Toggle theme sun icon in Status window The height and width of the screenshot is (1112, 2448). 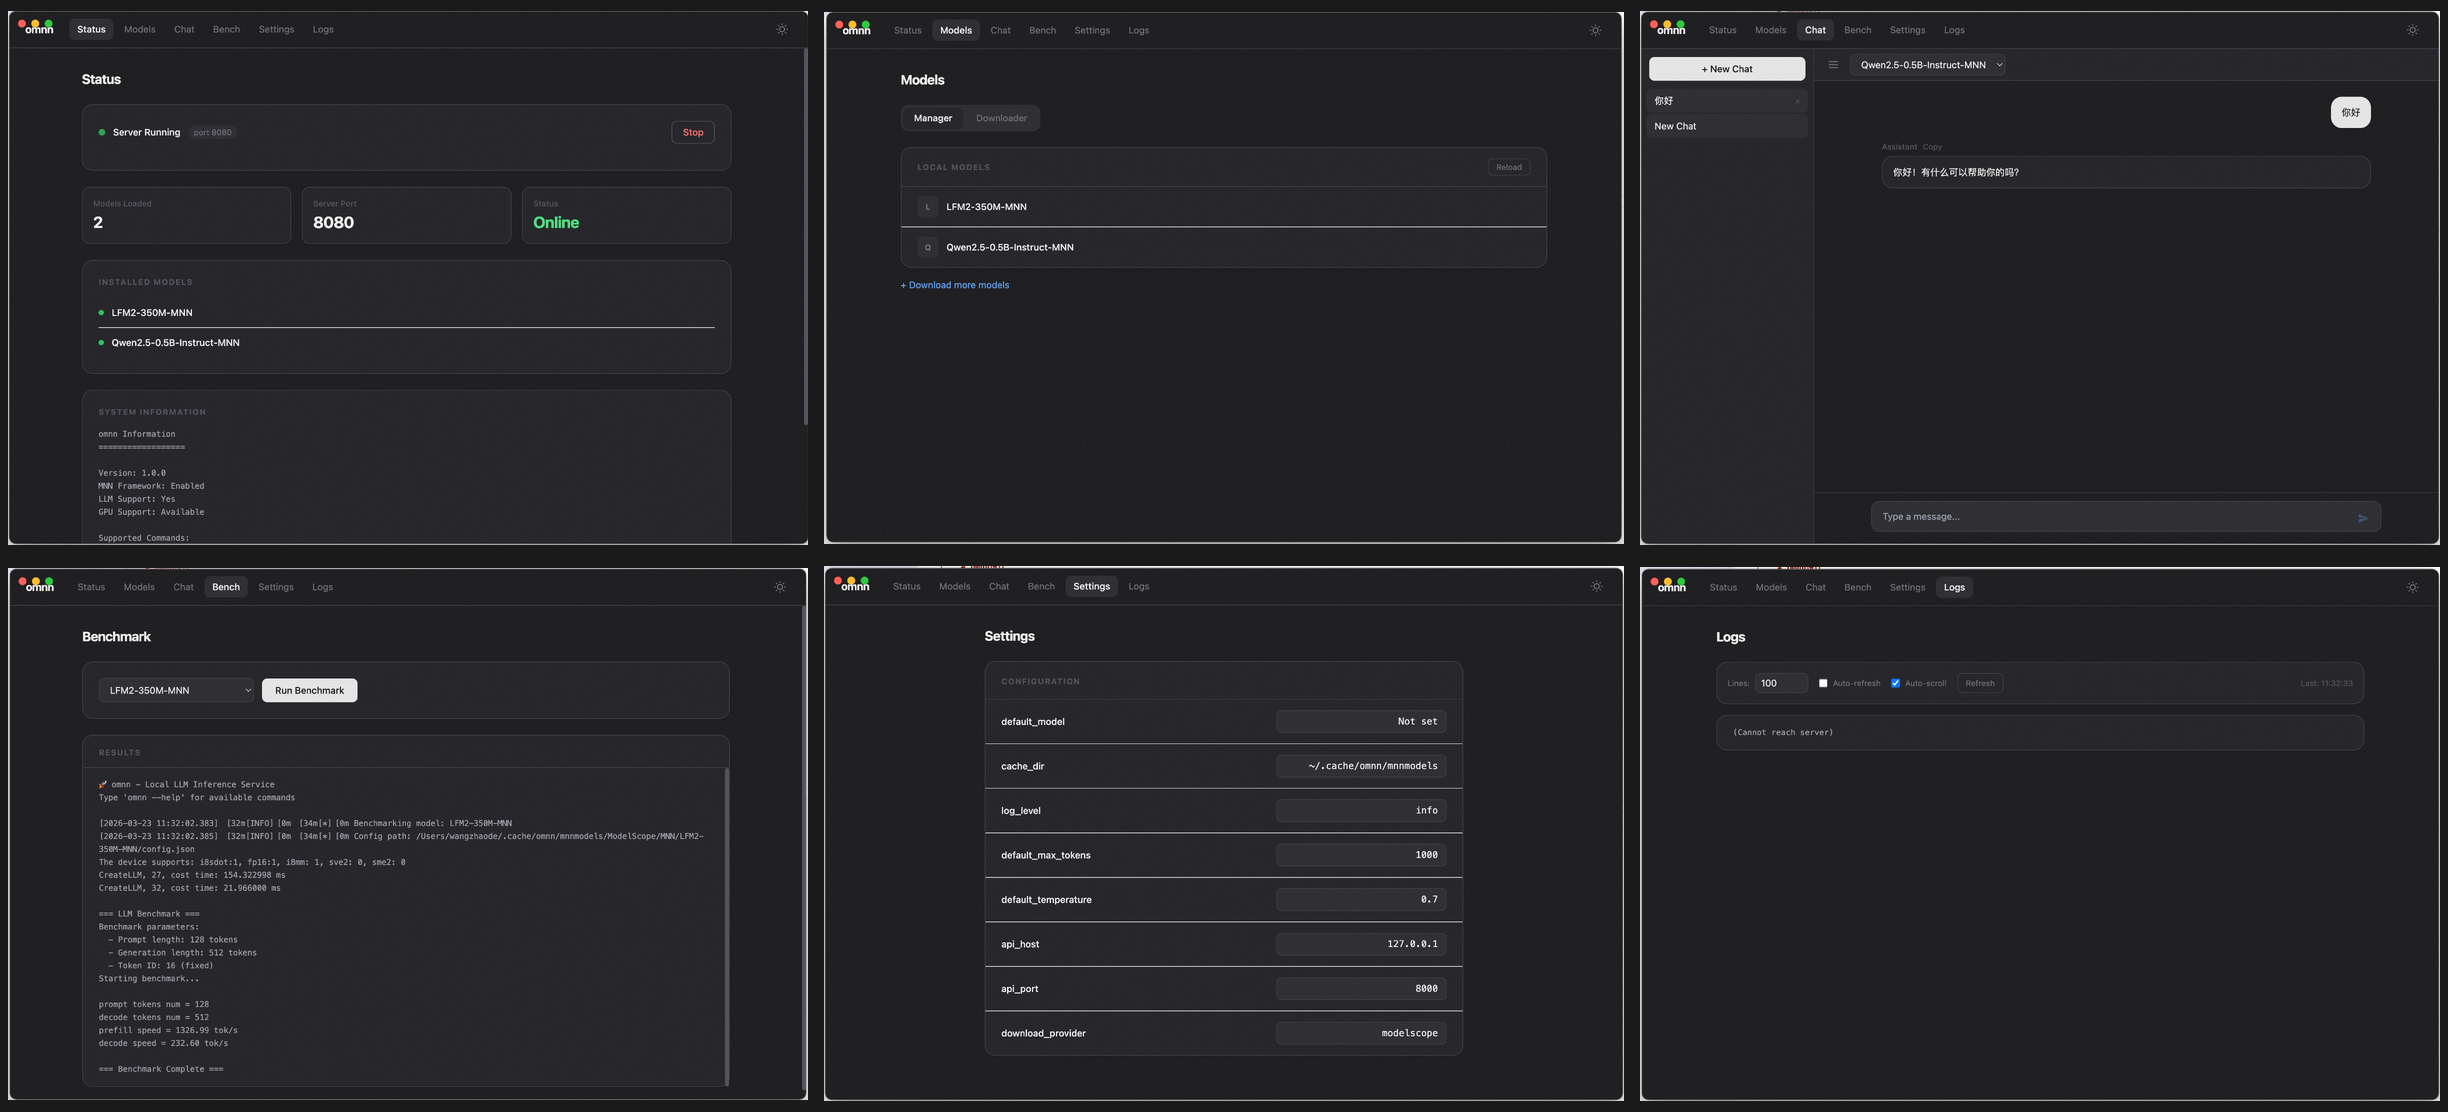(x=782, y=30)
